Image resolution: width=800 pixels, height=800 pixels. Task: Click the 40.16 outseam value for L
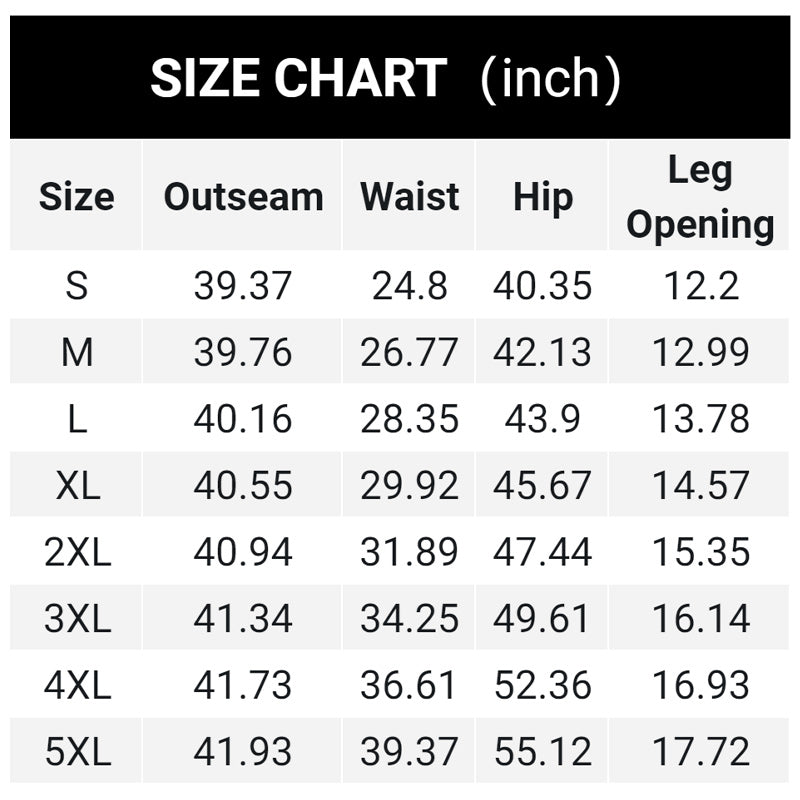(243, 419)
